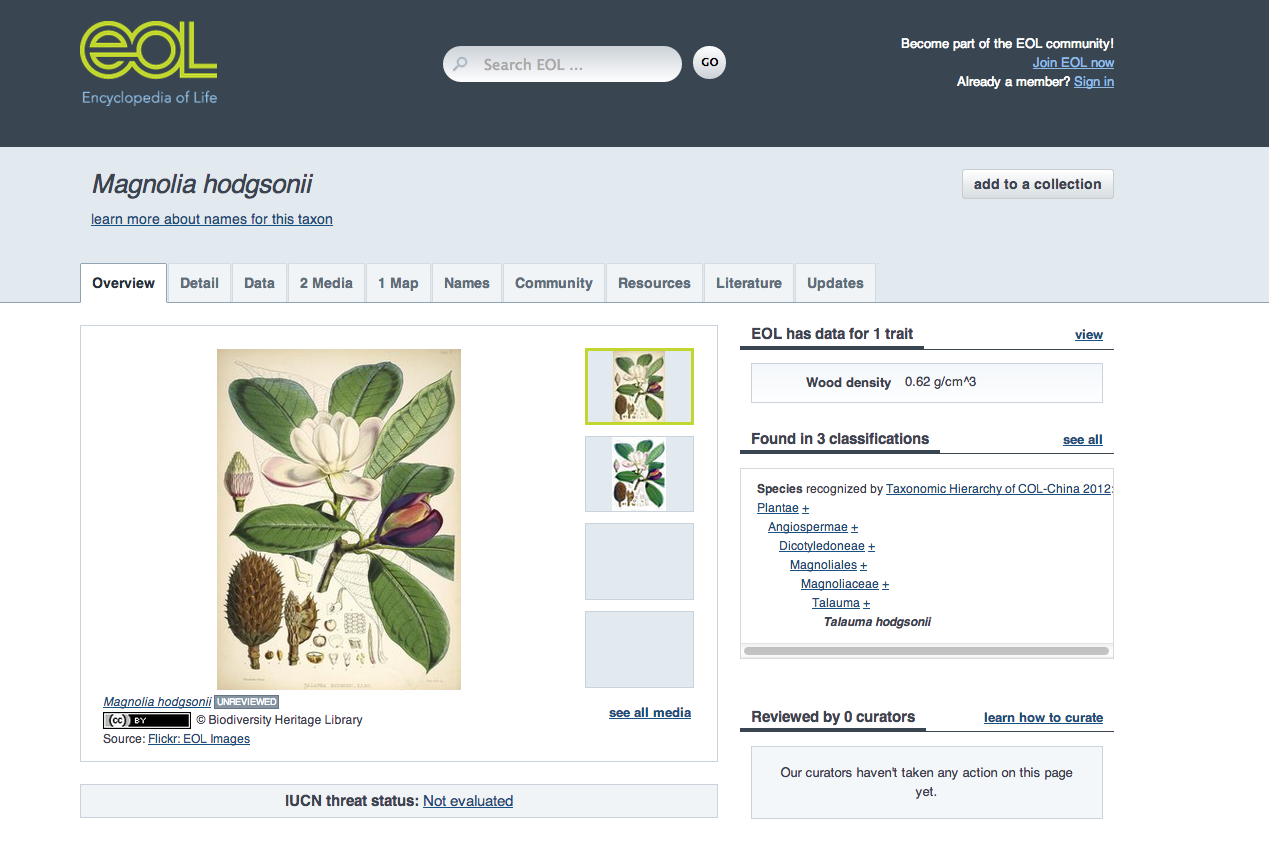Select the second Magnolia thumbnail image
Screen dimensions: 1269x853
639,474
